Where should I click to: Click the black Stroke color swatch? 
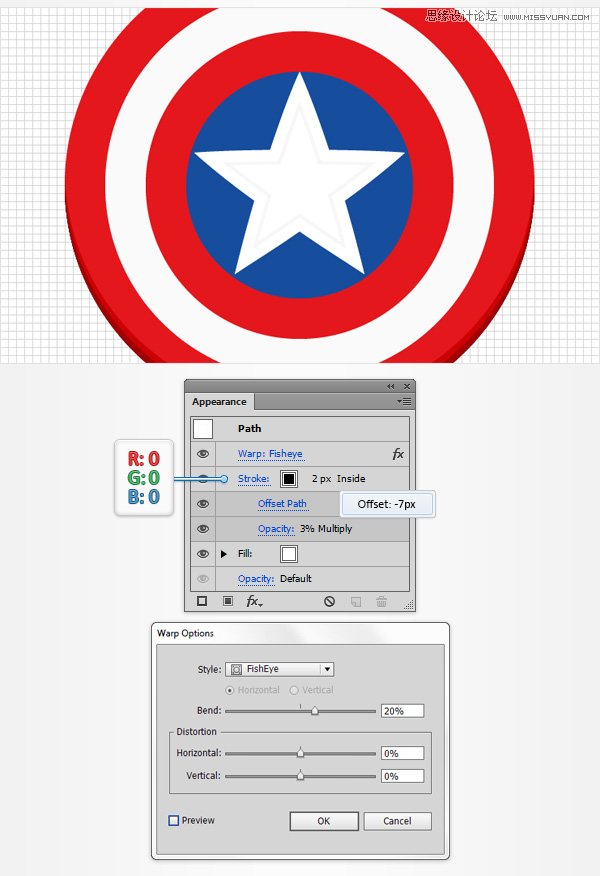point(289,479)
